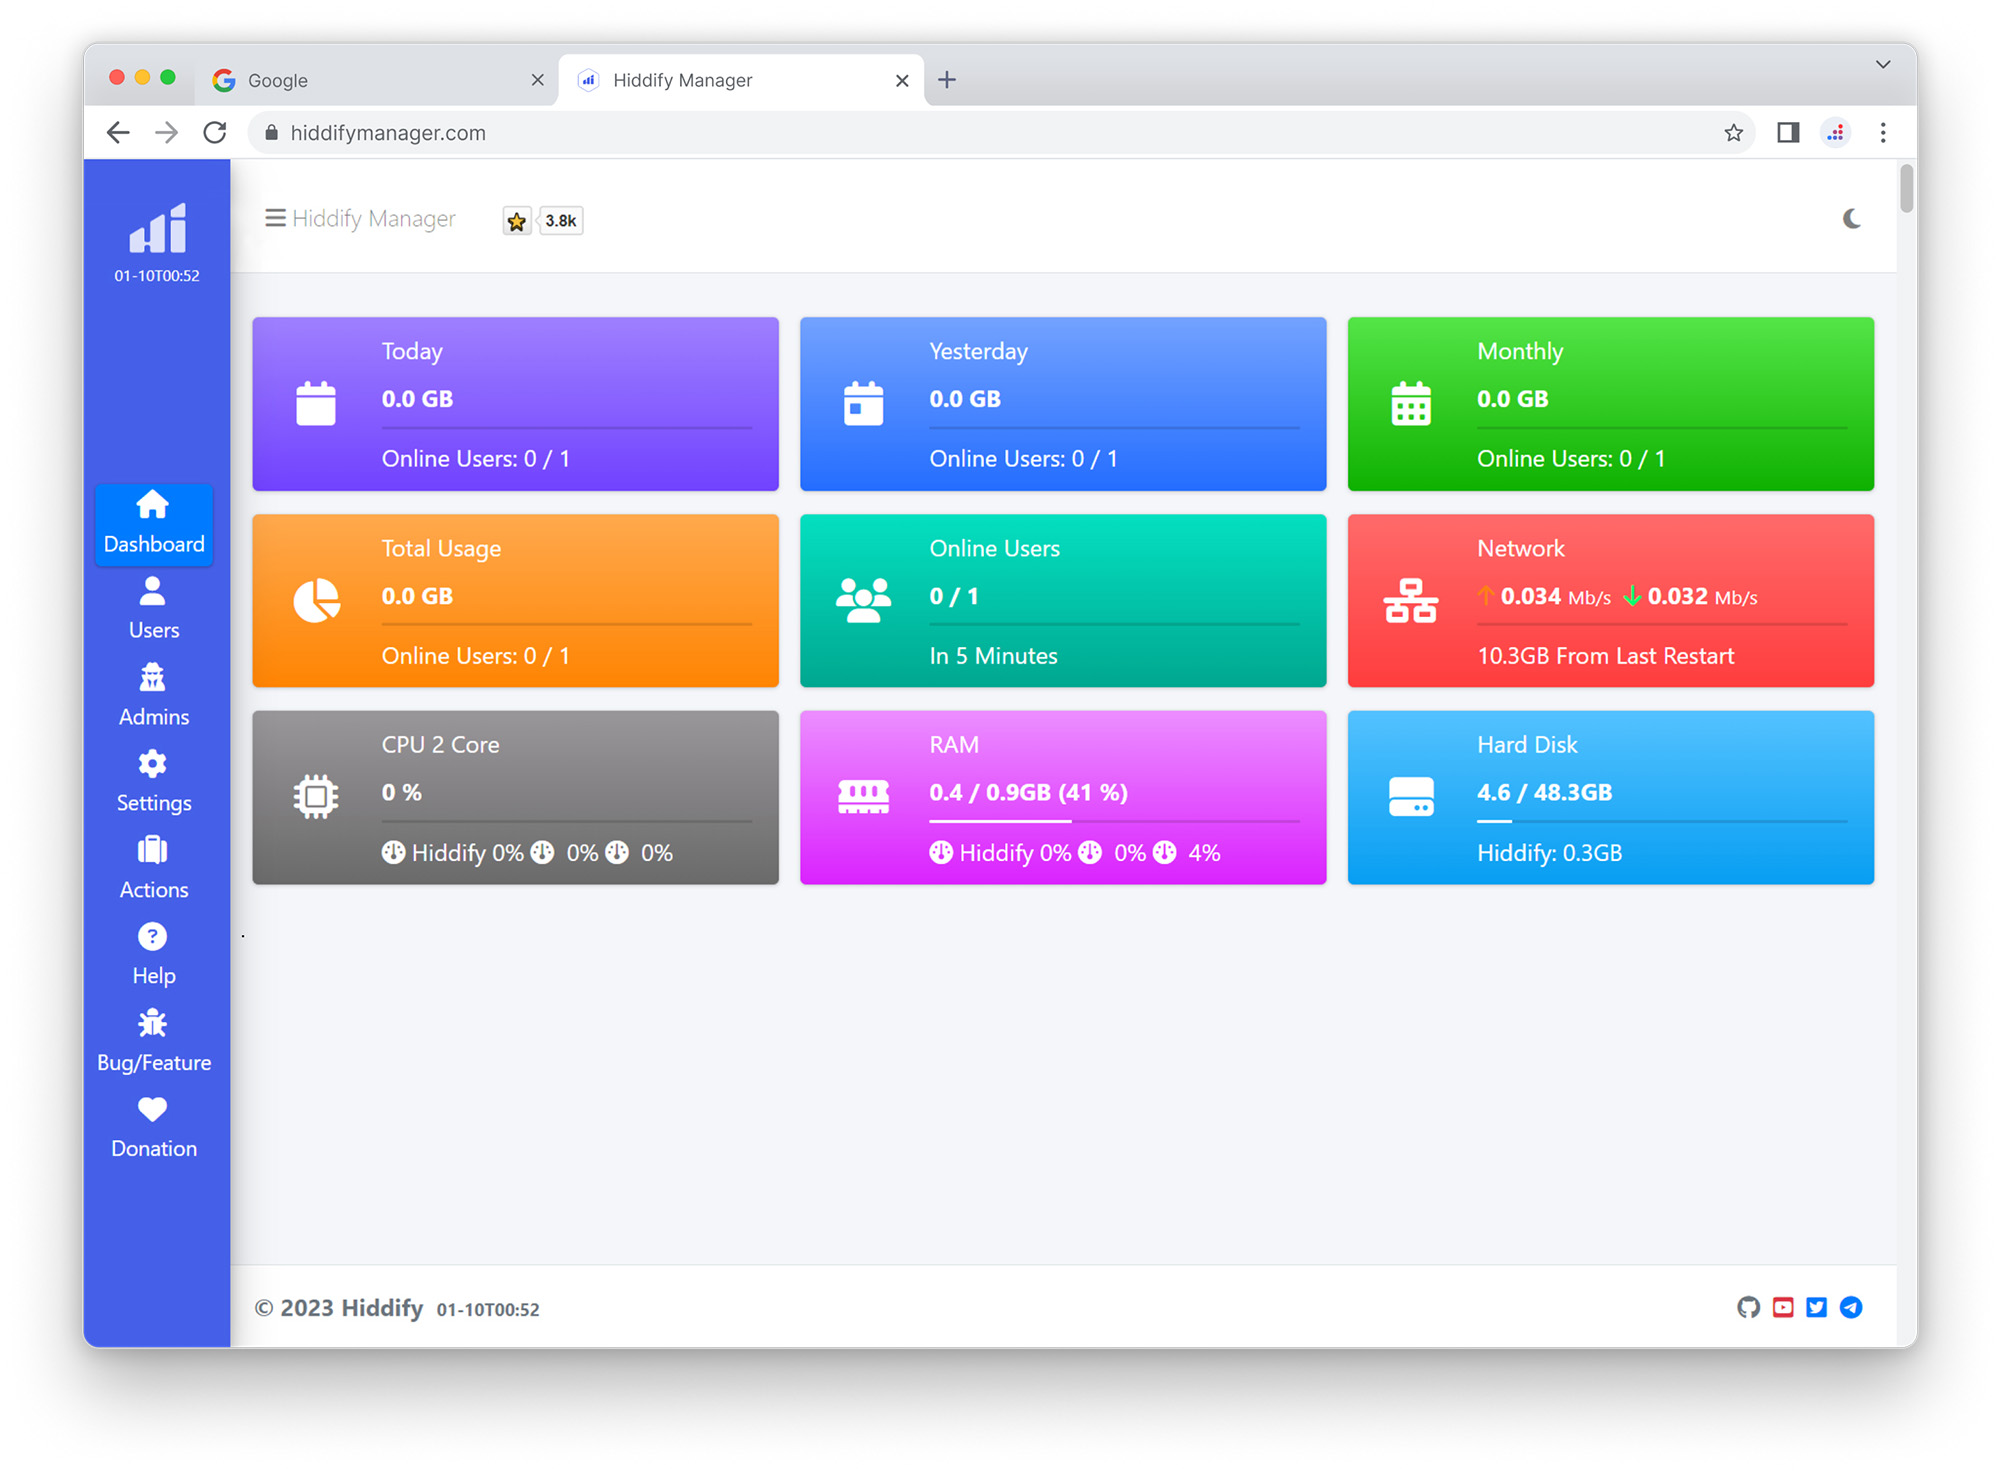Toggle dark mode moon icon

tap(1851, 218)
